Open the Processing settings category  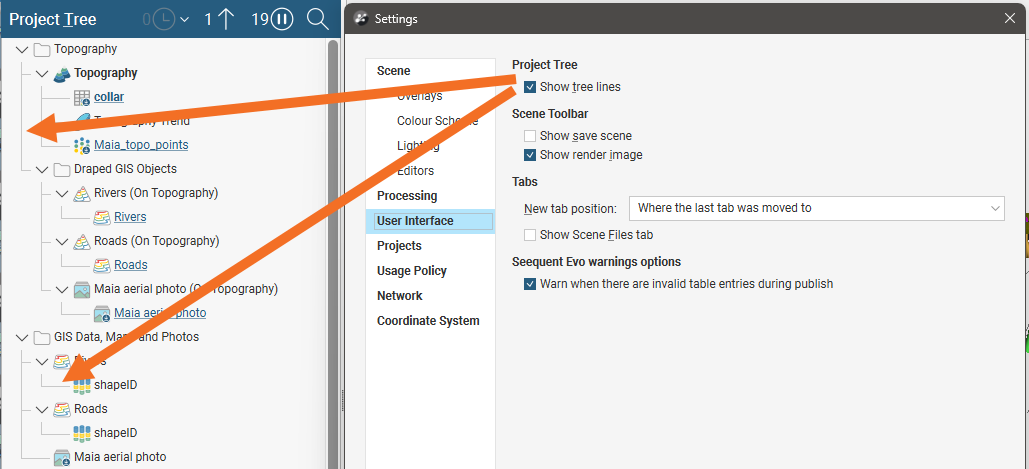click(407, 196)
